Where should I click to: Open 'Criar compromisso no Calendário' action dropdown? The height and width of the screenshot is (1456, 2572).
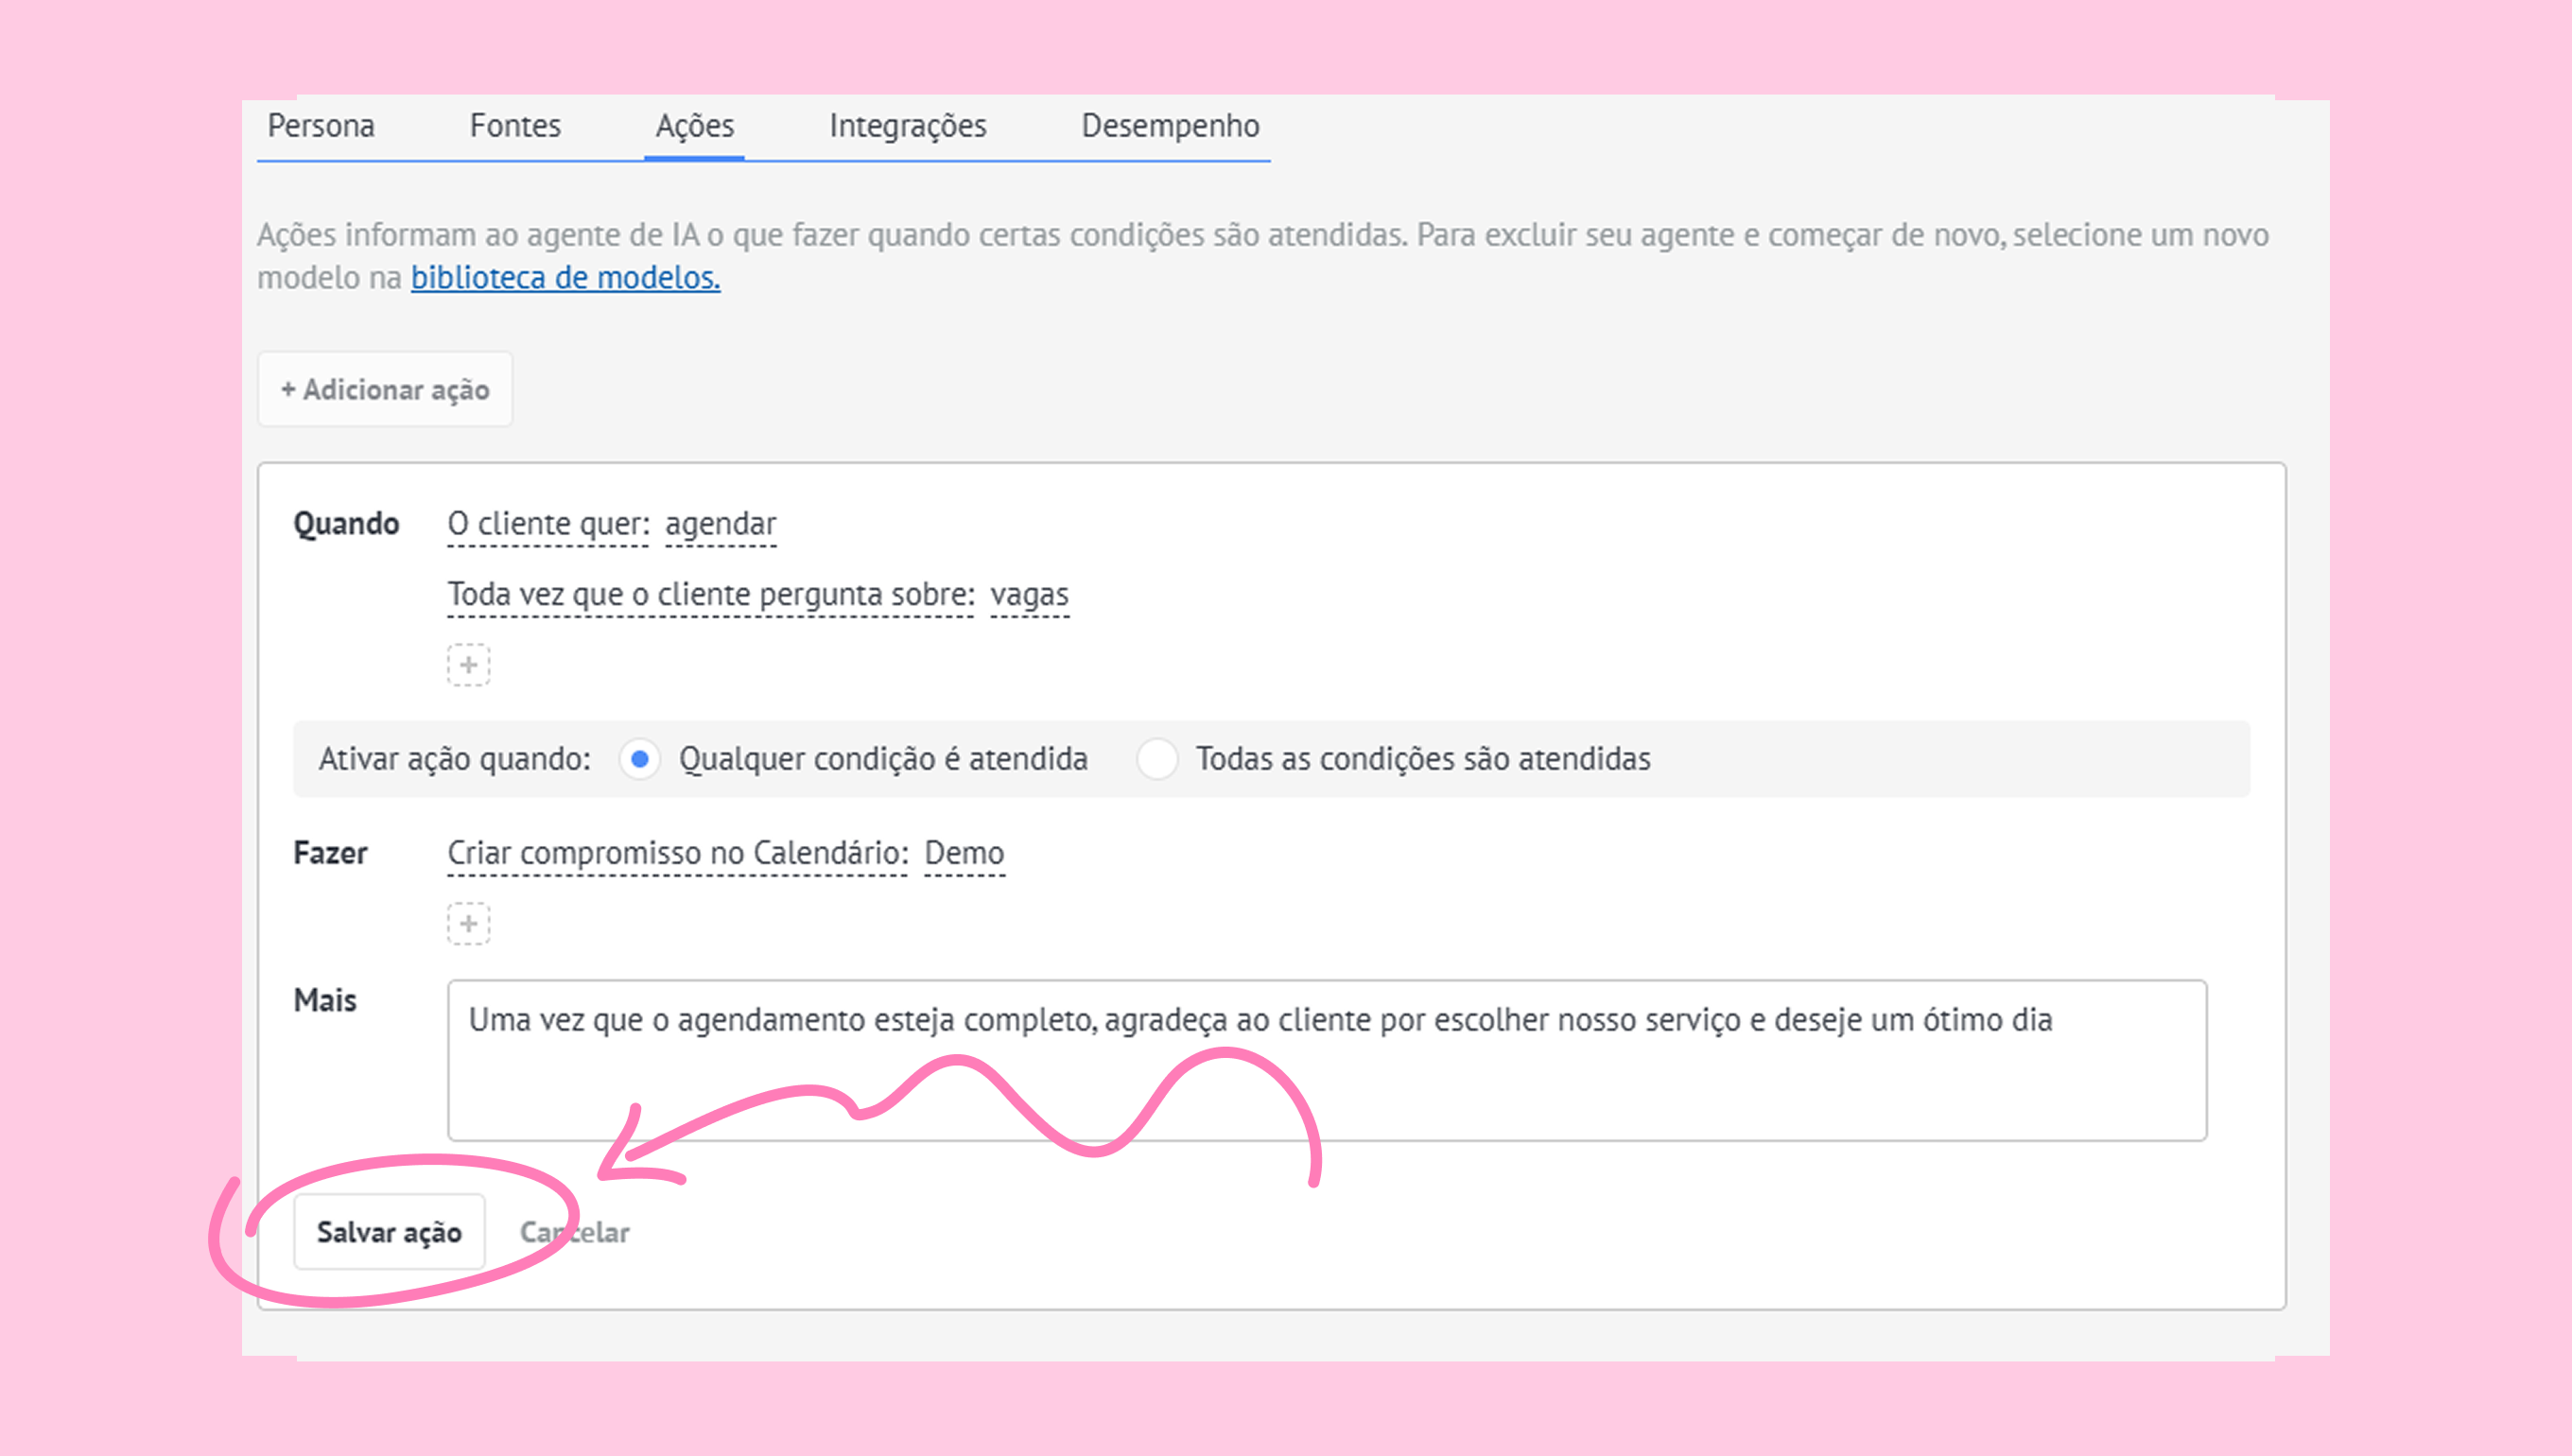pyautogui.click(x=677, y=853)
